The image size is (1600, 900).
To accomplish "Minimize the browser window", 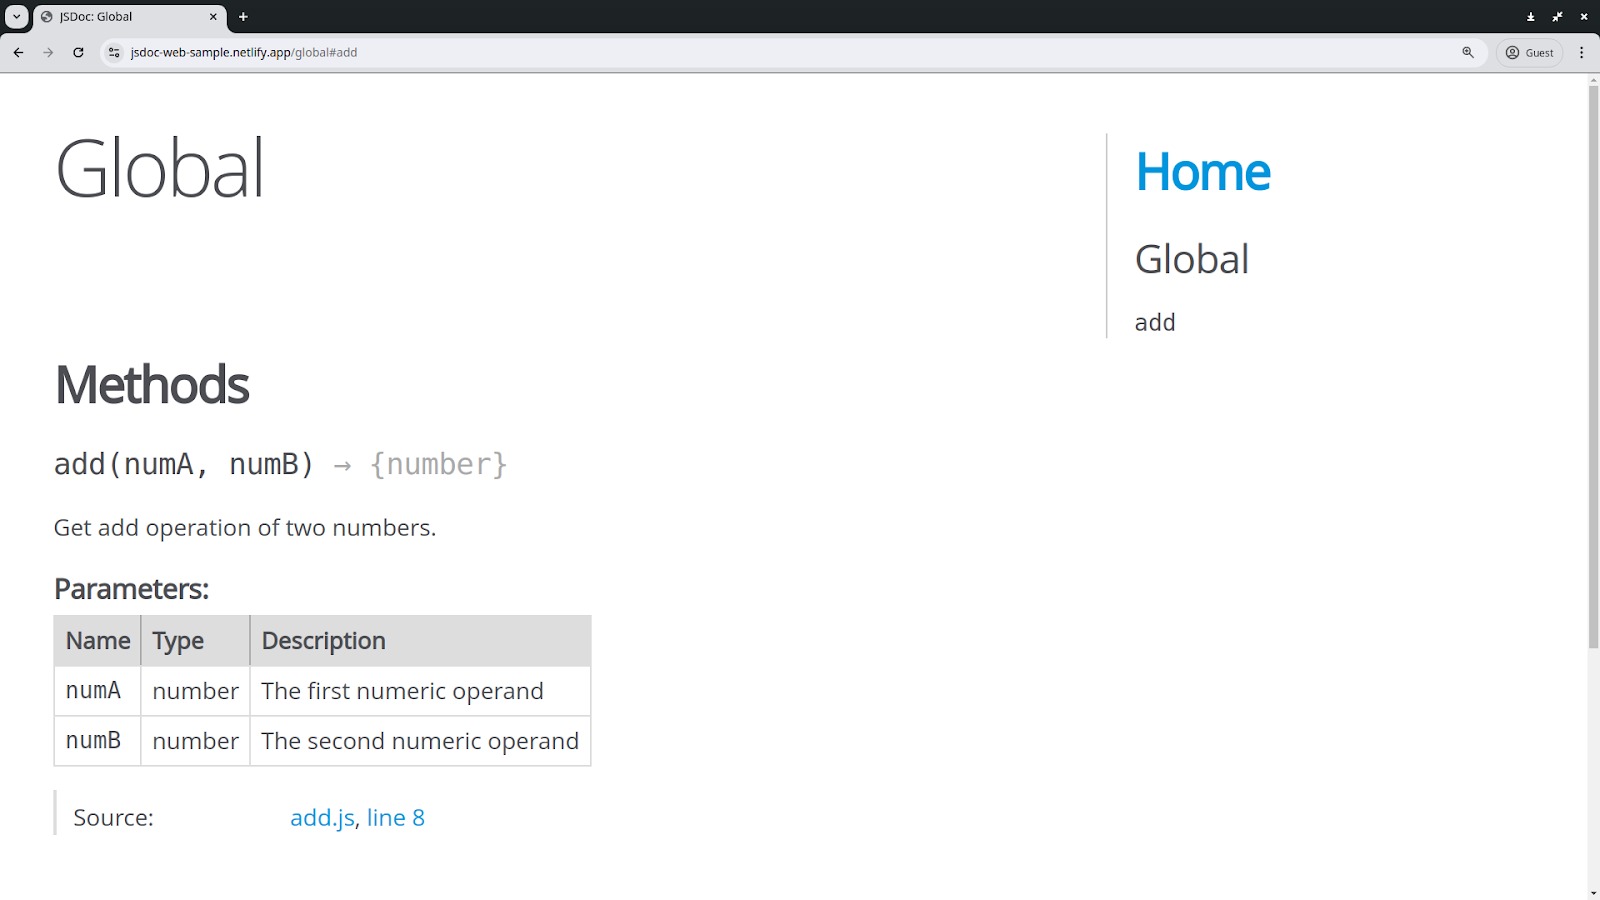I will point(1530,17).
